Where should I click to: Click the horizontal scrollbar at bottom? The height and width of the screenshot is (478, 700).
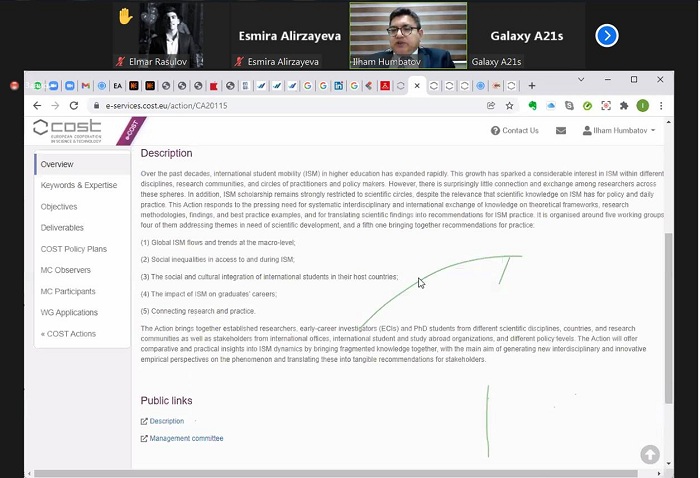(x=335, y=473)
